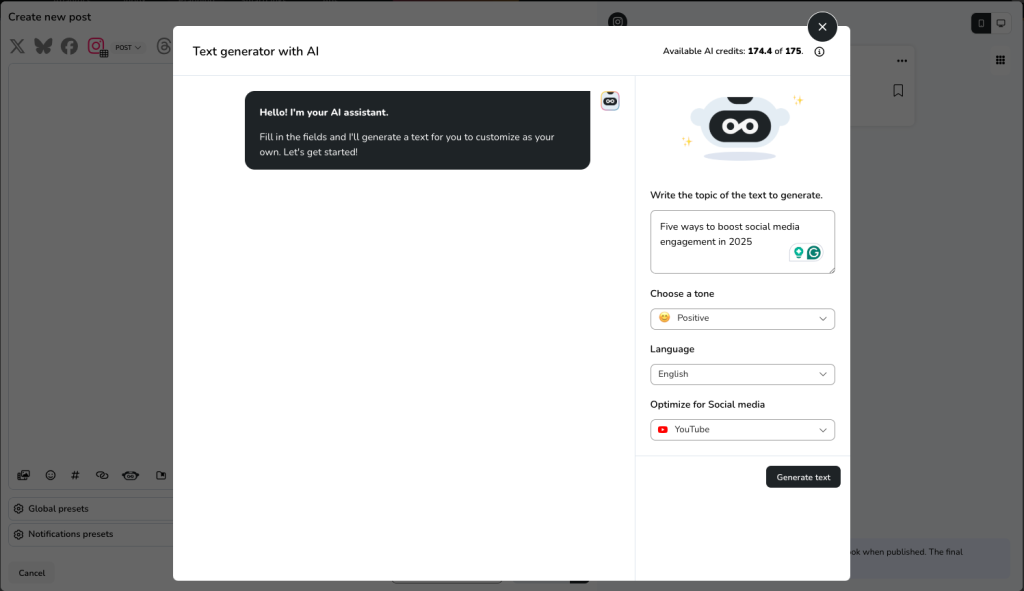The image size is (1024, 591).
Task: Switch to mobile preview mode
Action: tap(981, 23)
